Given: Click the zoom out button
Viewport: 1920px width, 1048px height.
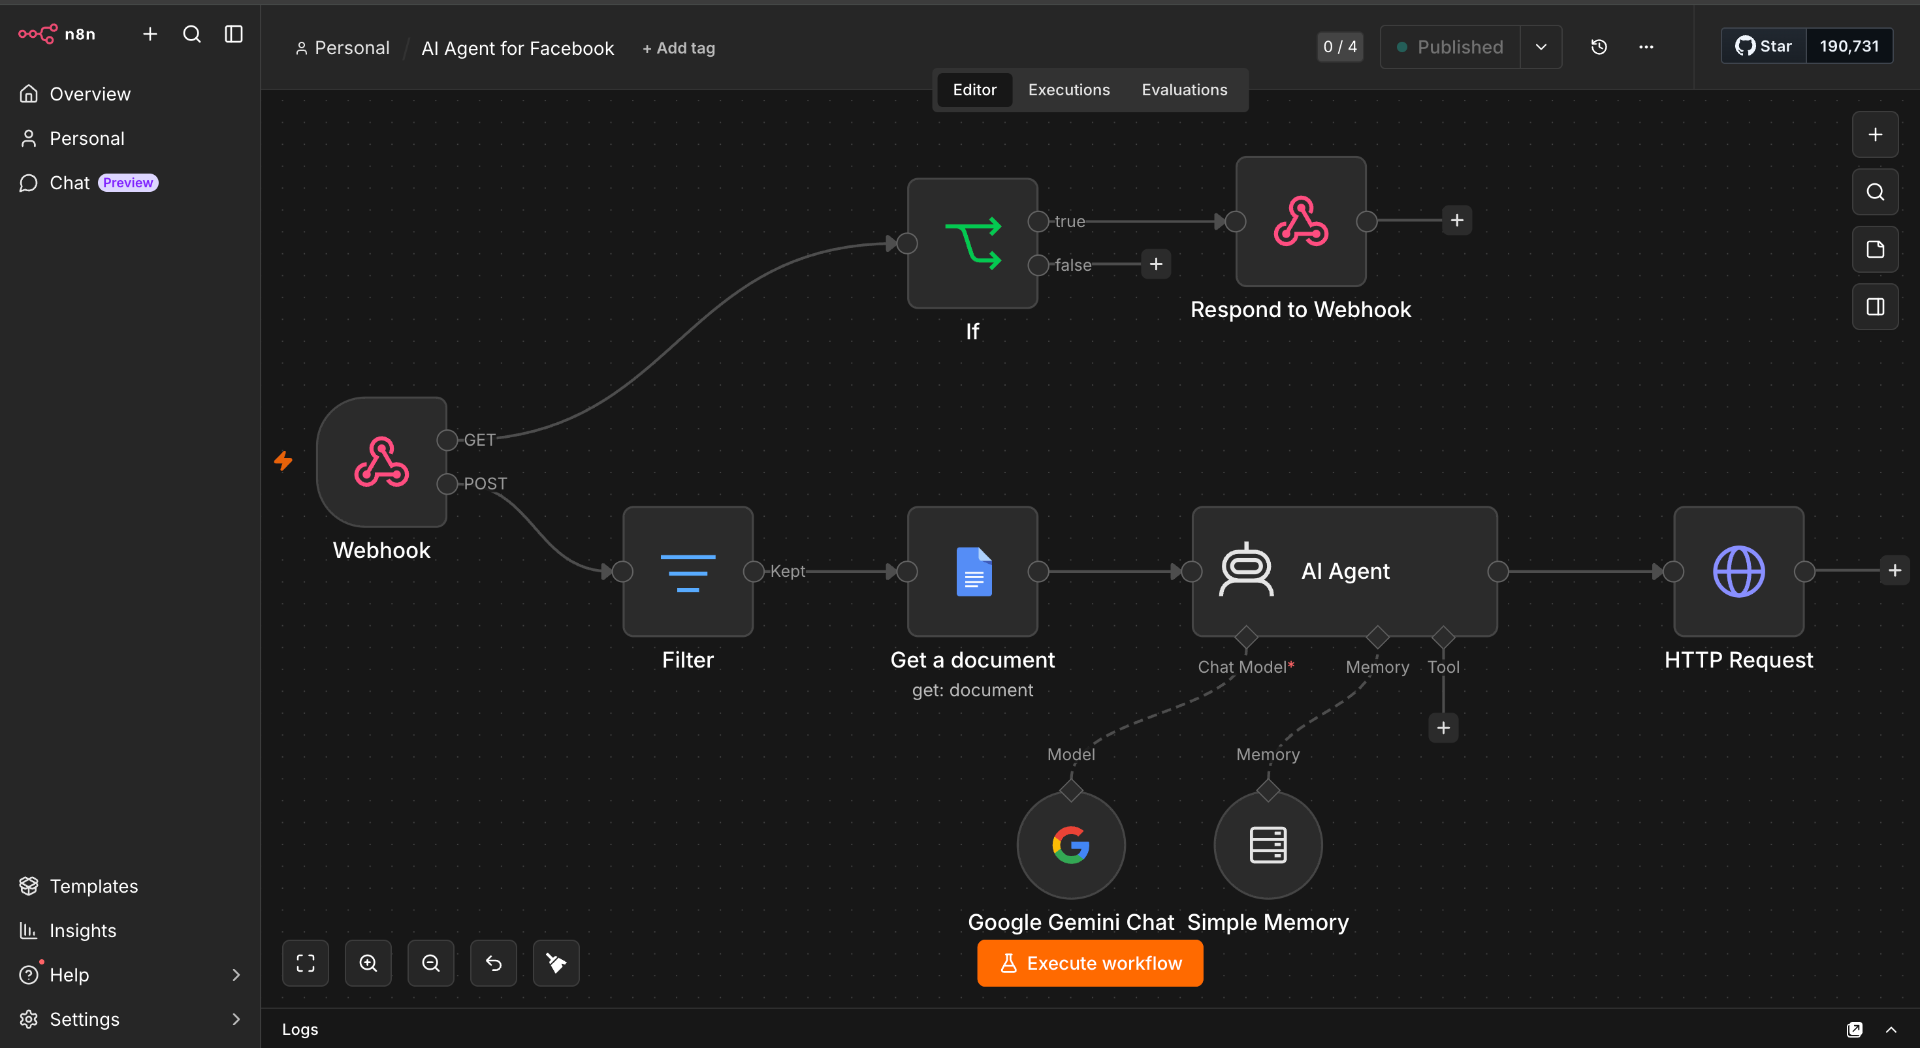Looking at the screenshot, I should pos(431,963).
